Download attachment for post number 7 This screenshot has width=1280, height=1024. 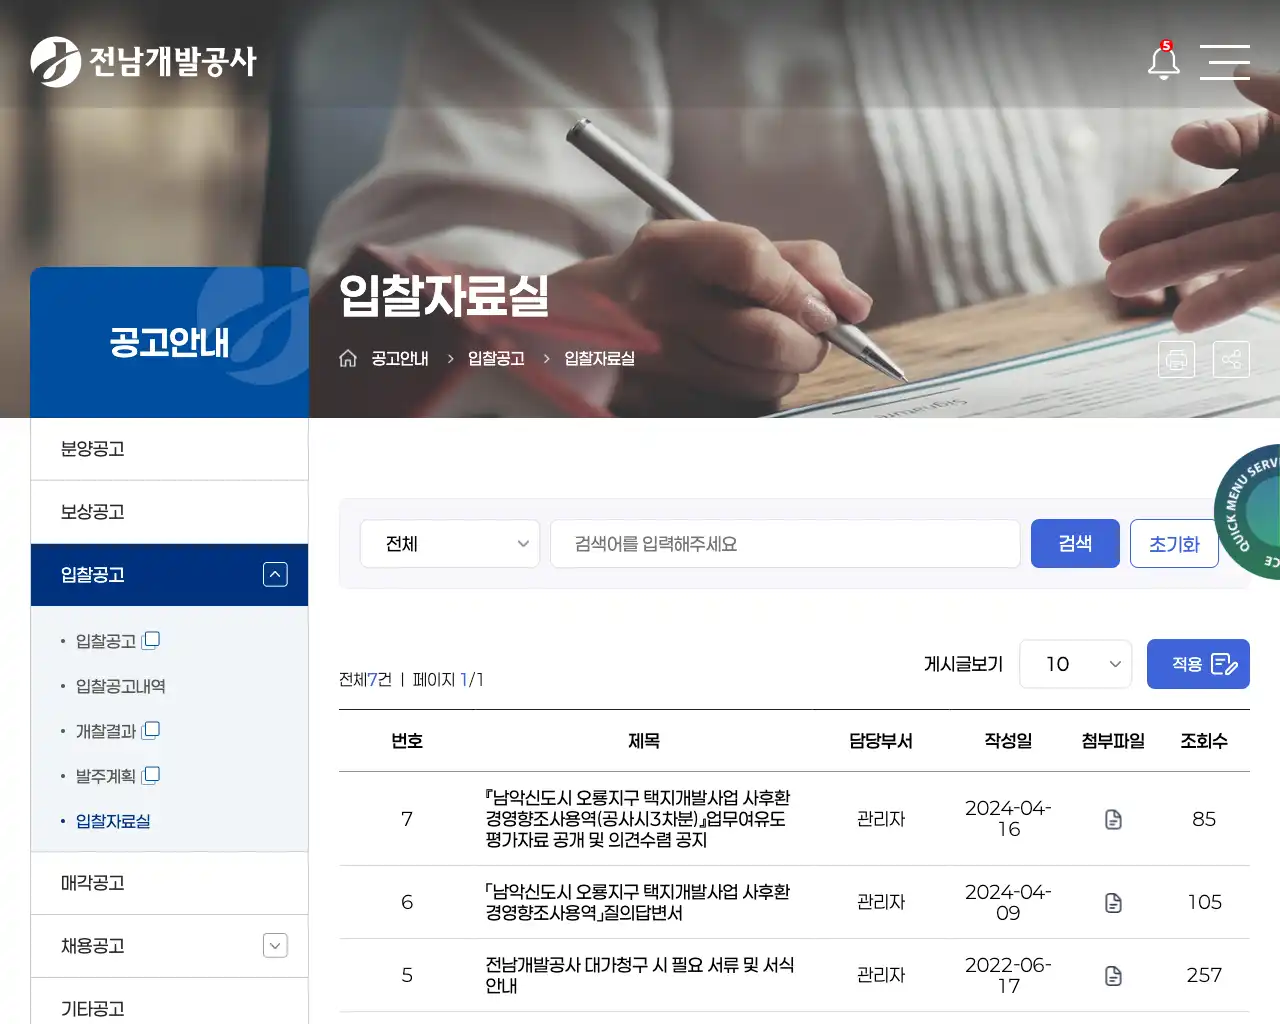click(1113, 820)
